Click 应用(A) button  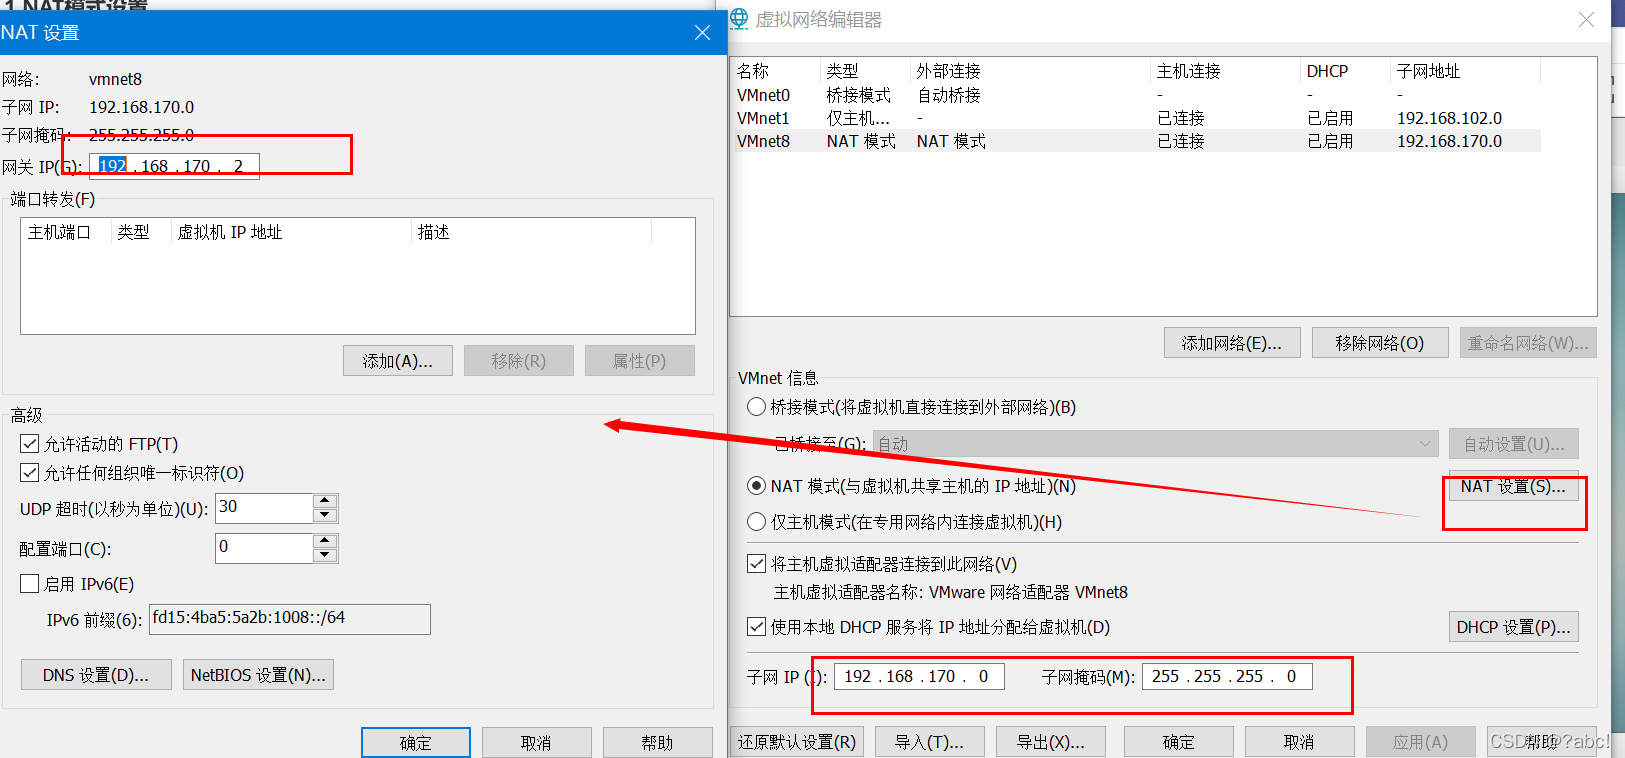pyautogui.click(x=1421, y=742)
